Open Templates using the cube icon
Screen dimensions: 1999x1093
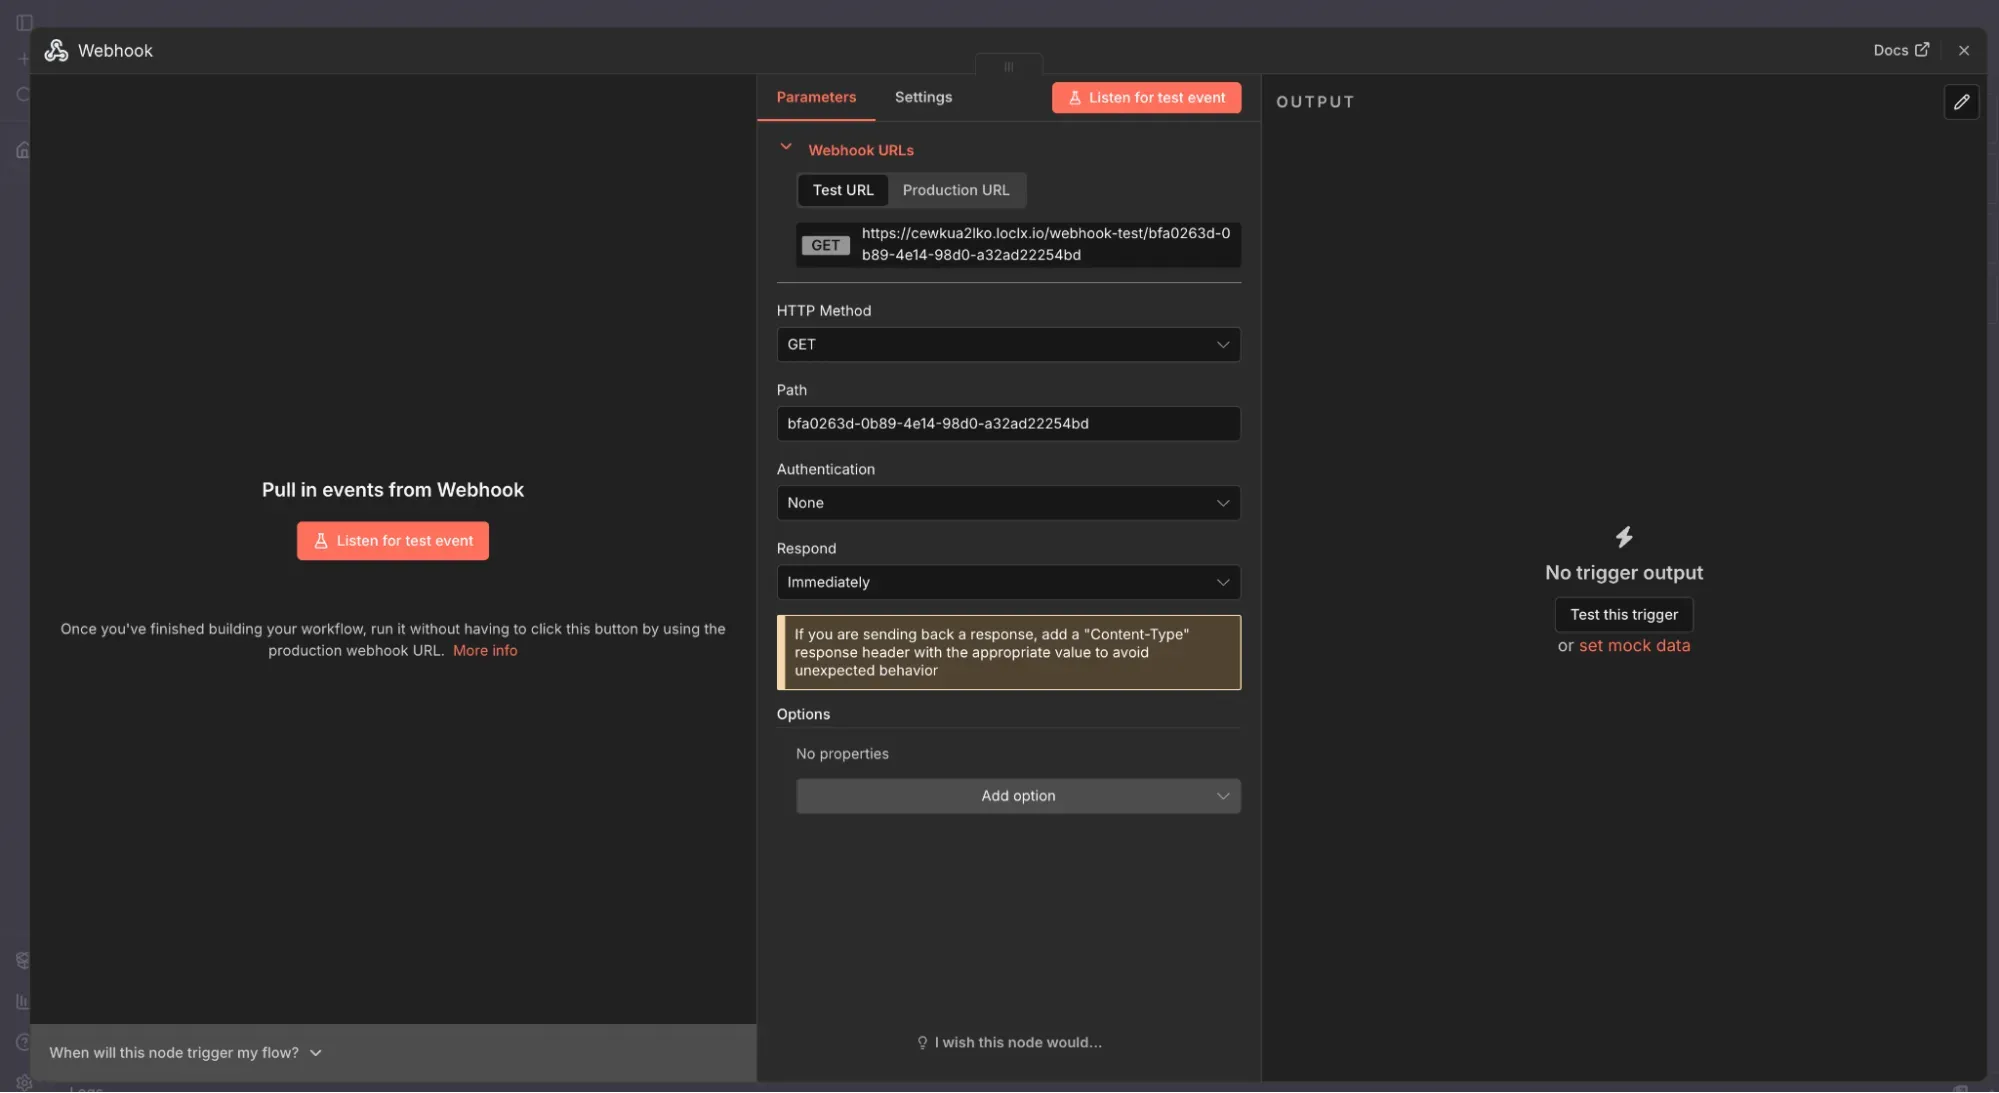point(23,960)
